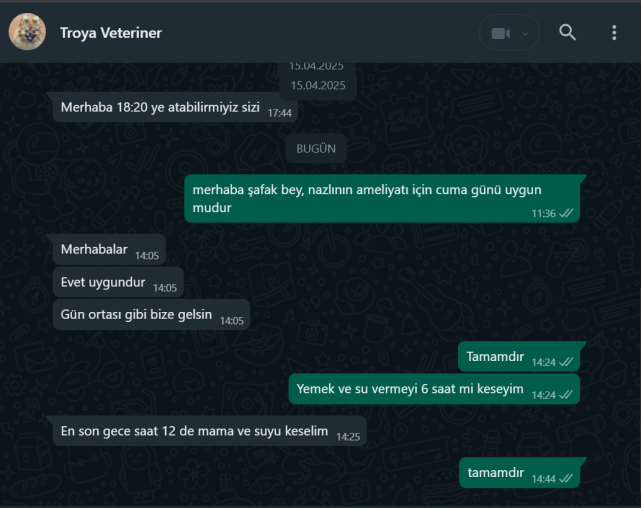Select the 15.04.2025 date chip

[318, 85]
